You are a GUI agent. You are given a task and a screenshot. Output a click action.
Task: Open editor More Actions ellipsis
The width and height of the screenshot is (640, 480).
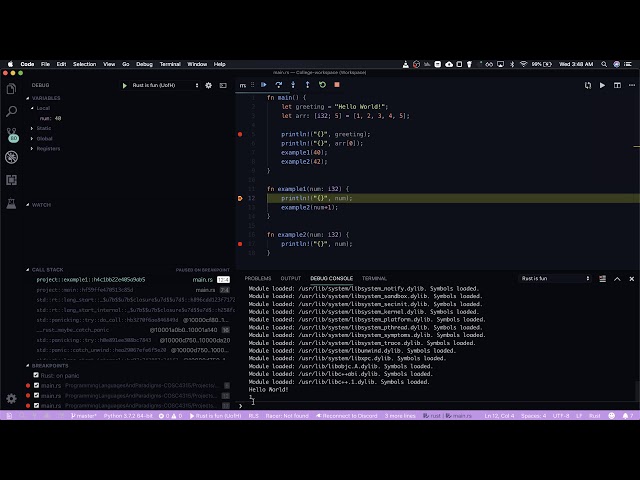[x=632, y=85]
